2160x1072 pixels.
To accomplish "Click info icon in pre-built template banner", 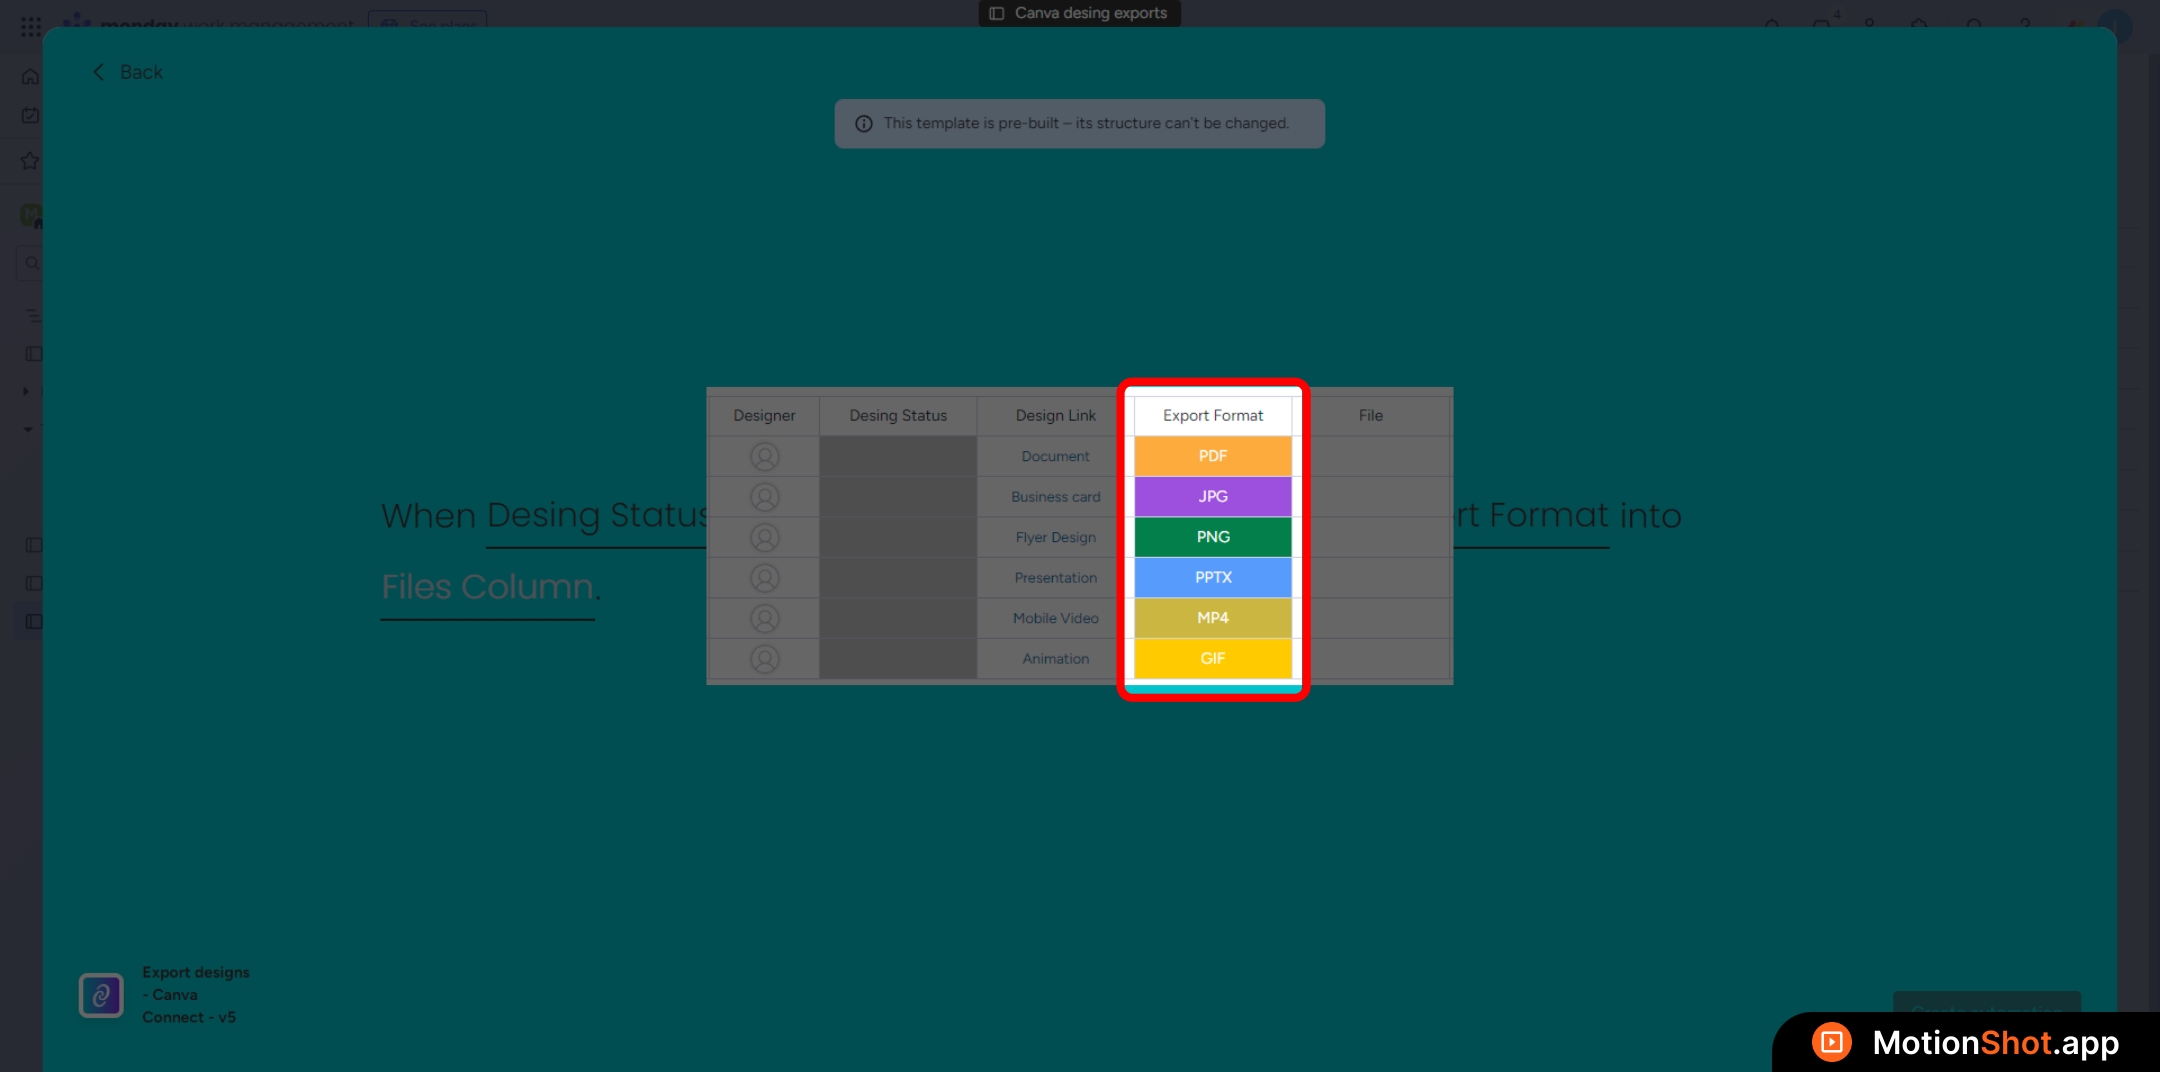I will 864,124.
